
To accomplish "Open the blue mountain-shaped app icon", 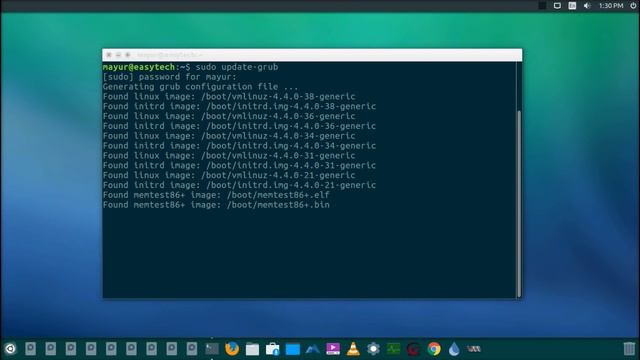I will click(313, 349).
